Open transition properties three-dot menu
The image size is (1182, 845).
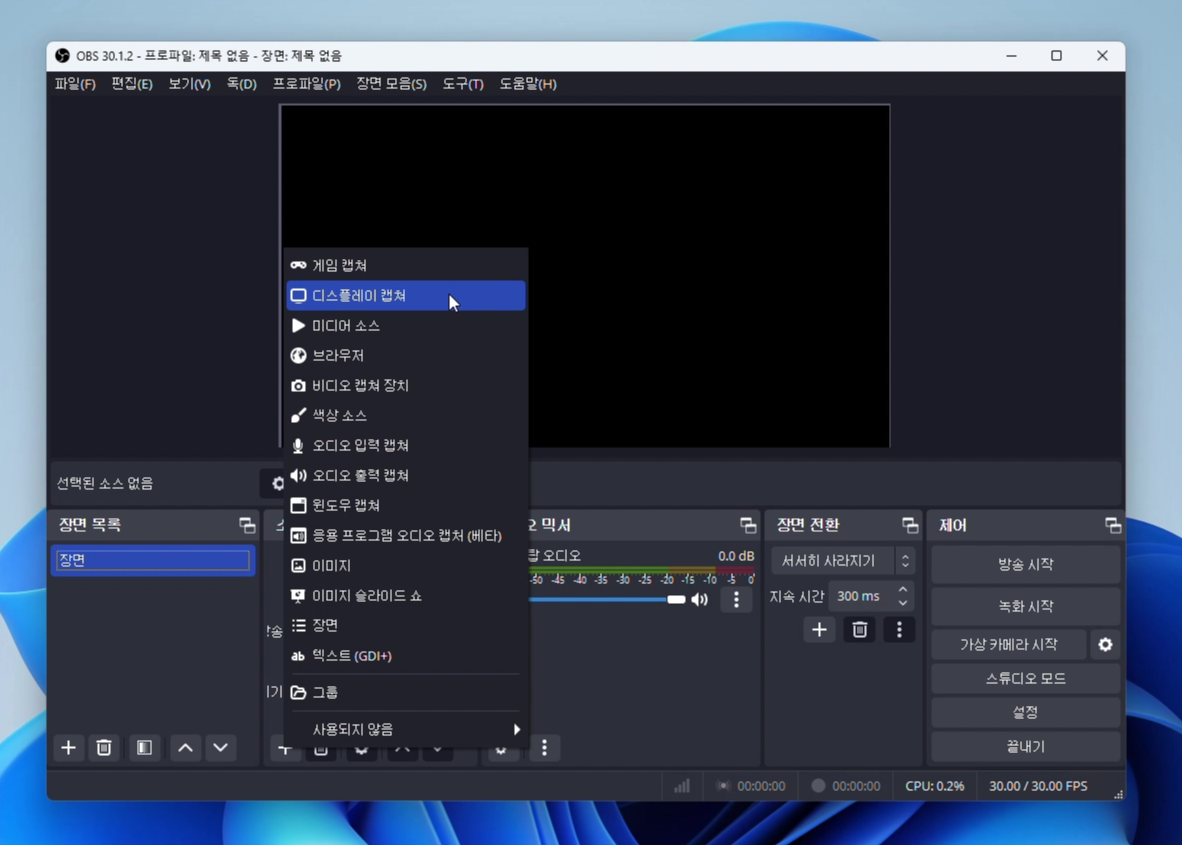899,629
